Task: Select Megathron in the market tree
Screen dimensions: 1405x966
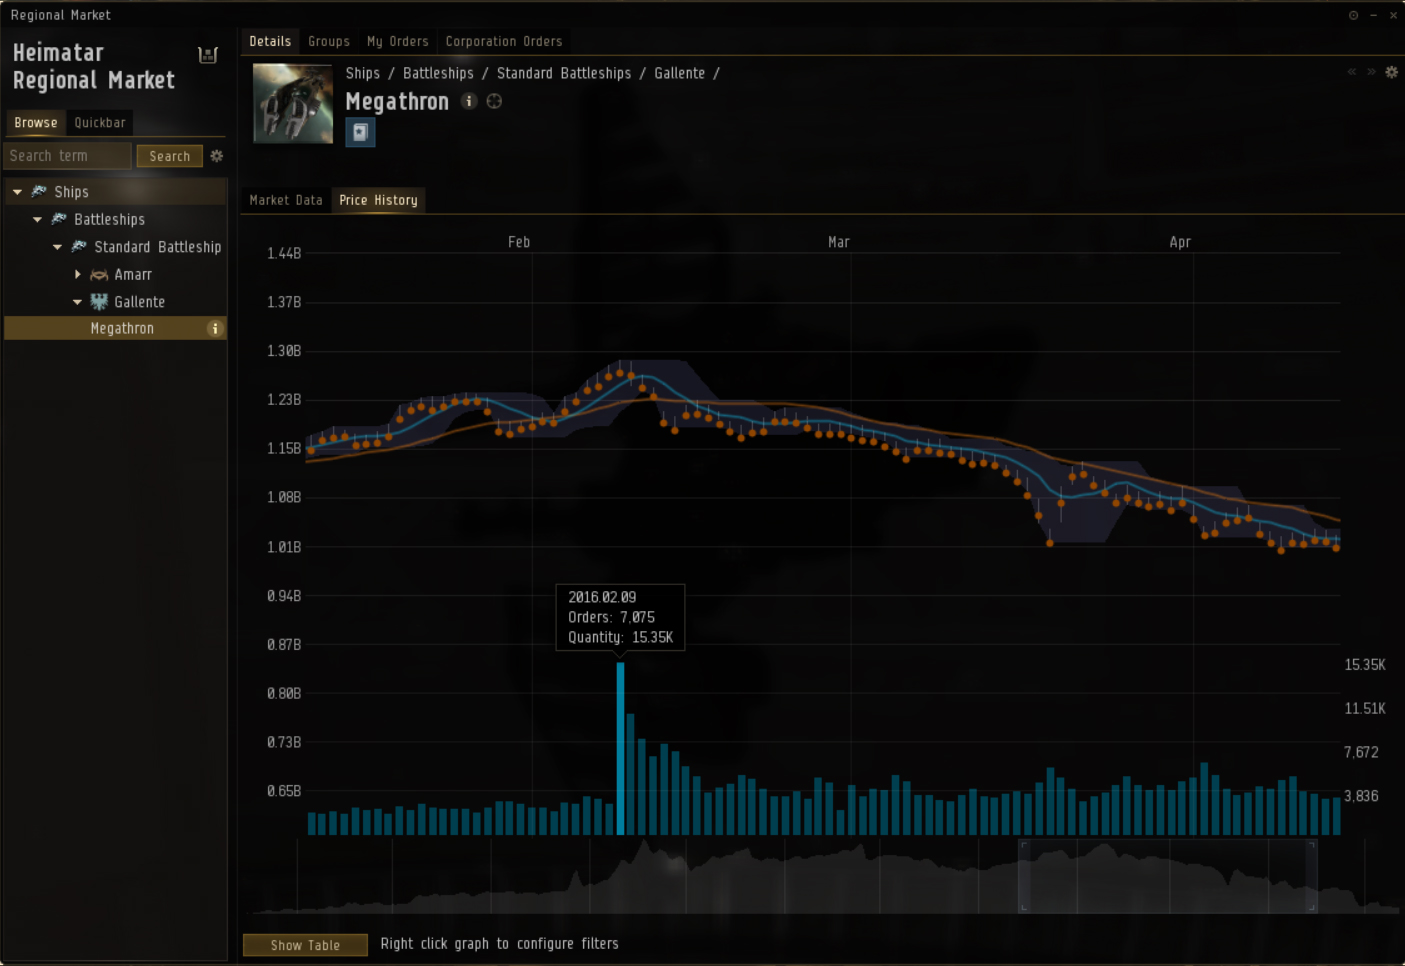Action: pos(116,328)
